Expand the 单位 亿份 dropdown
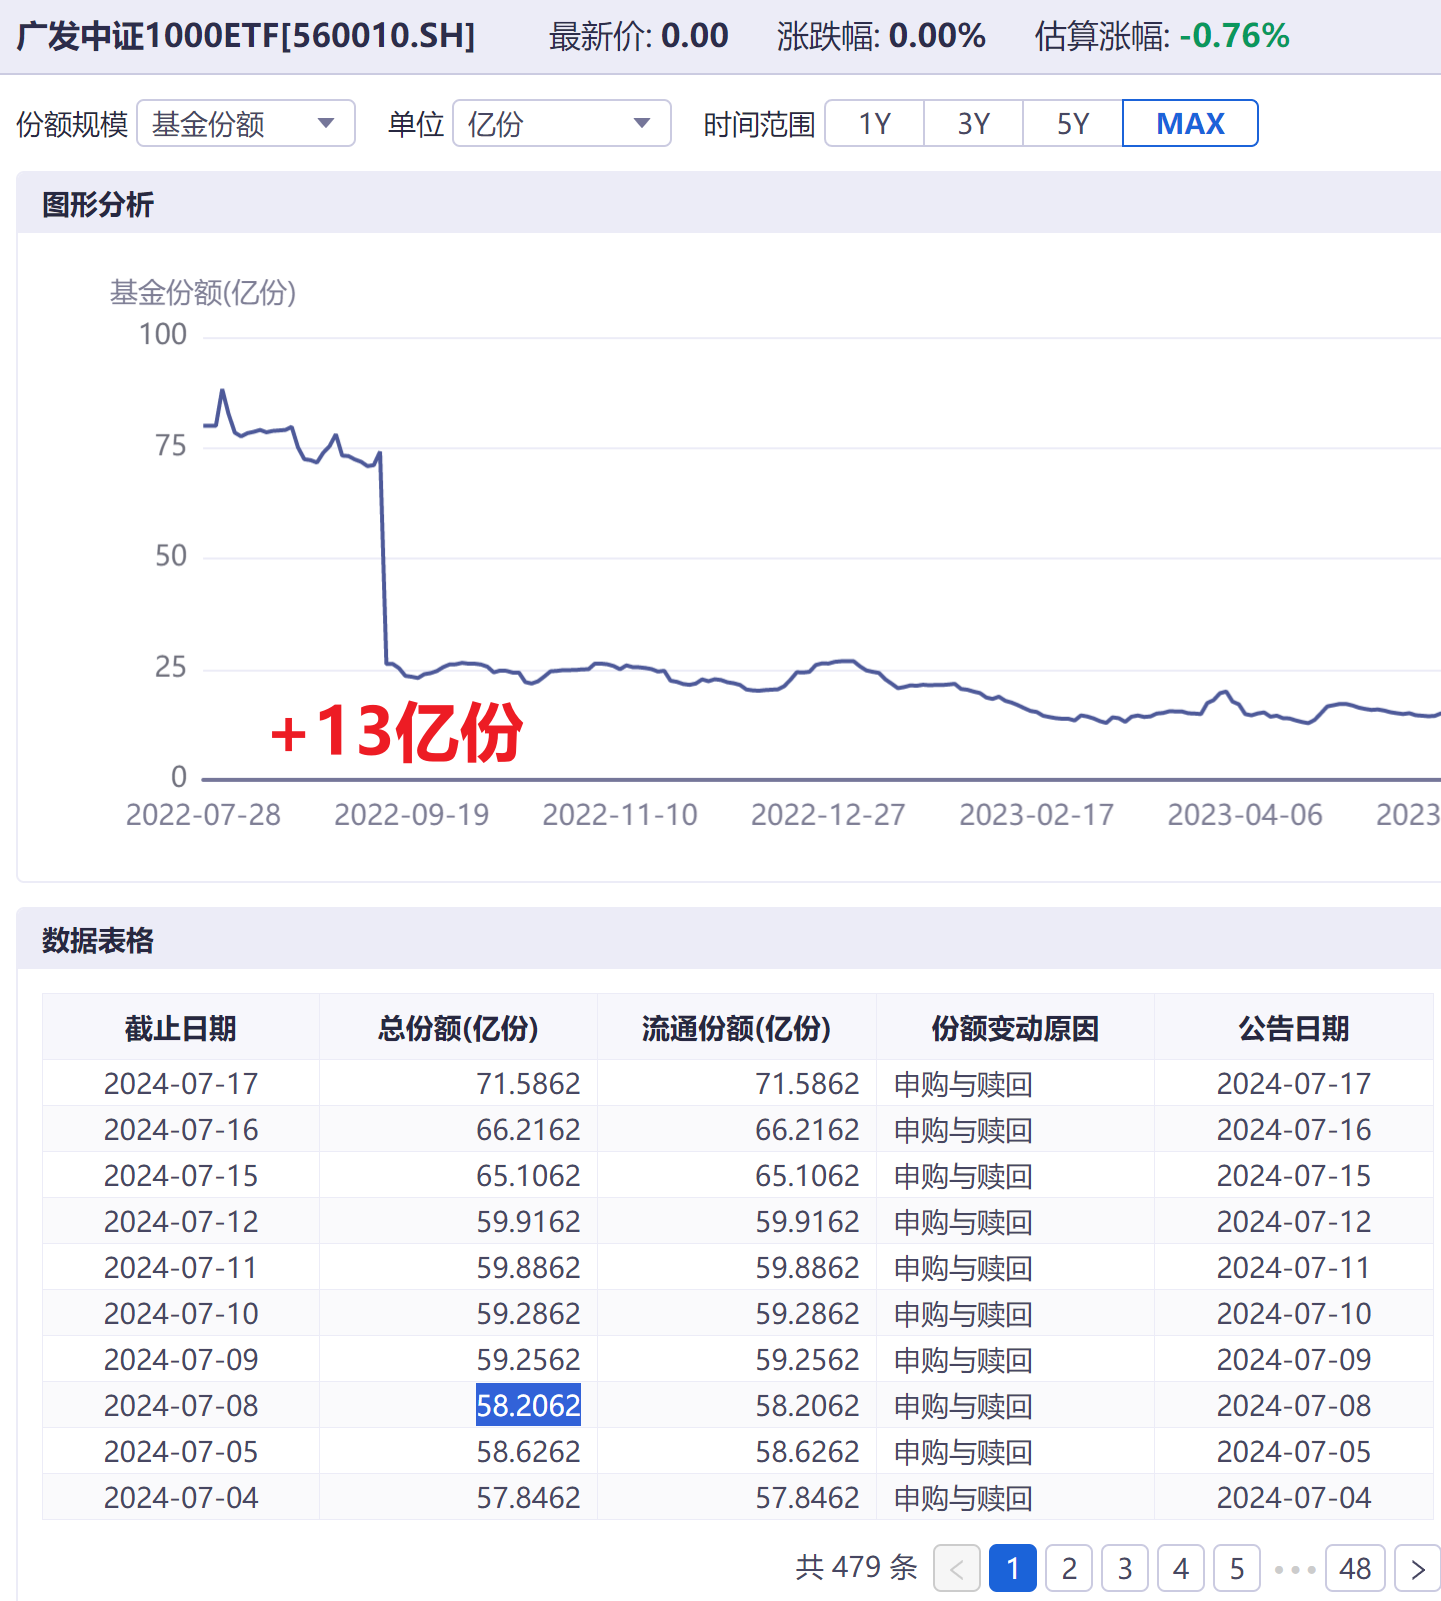Viewport: 1441px width, 1601px height. [561, 124]
